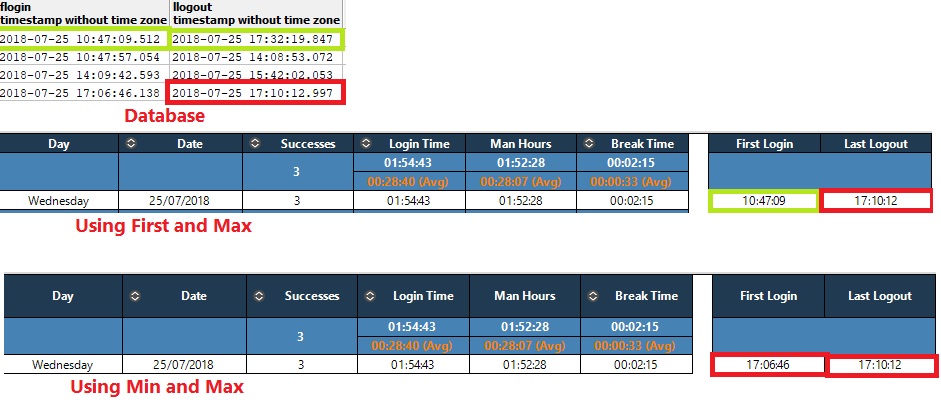Click the First Login header in upper report
The width and height of the screenshot is (941, 407).
tap(765, 144)
